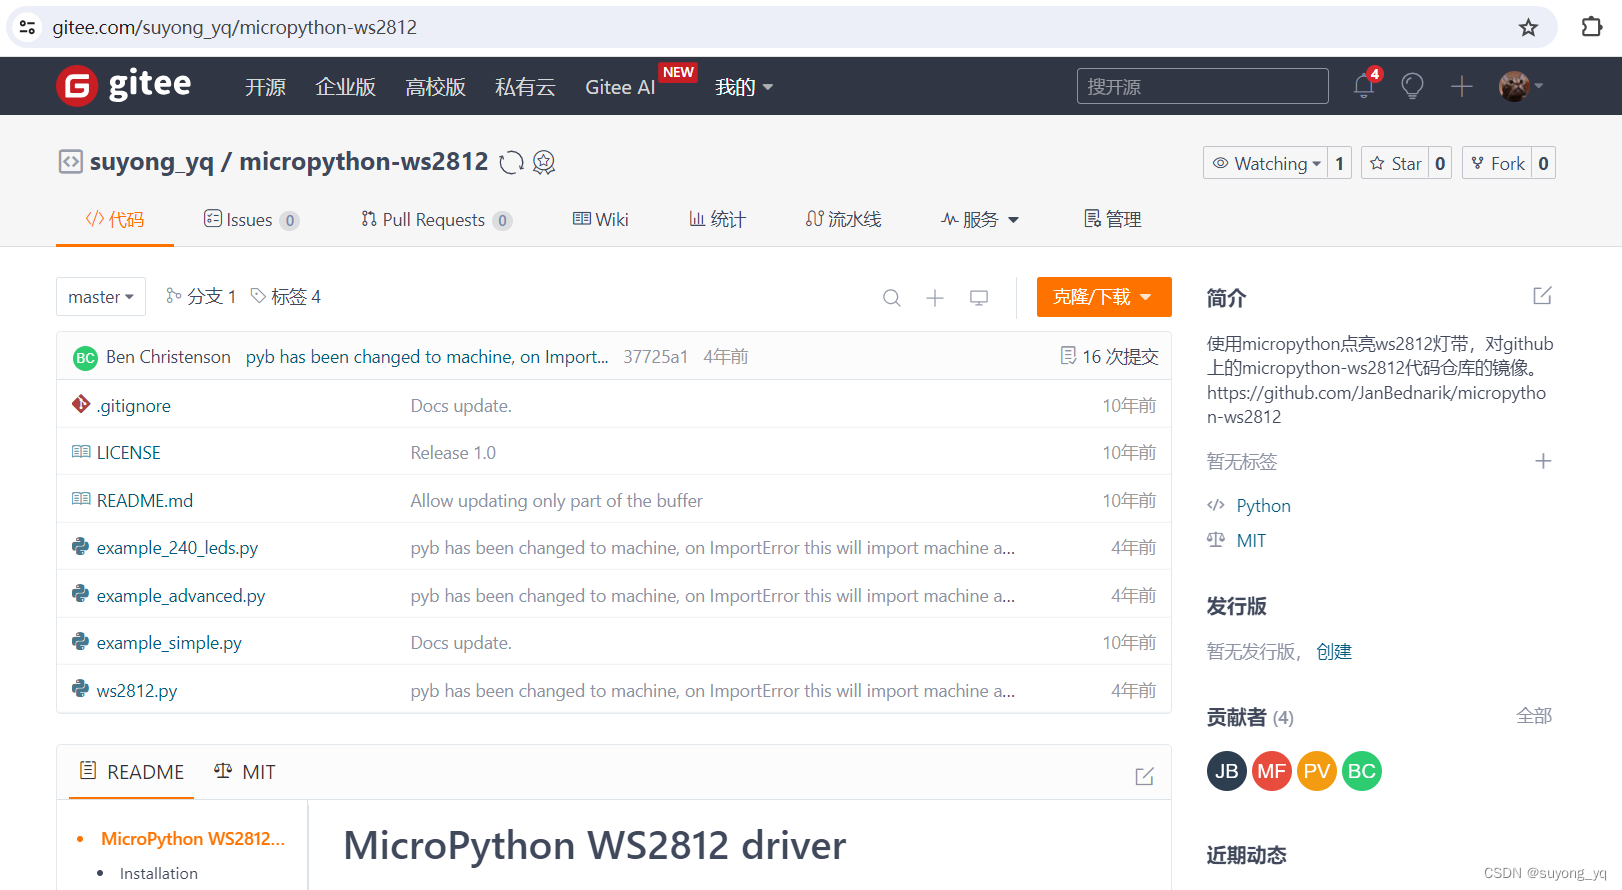Viewport: 1622px width, 890px height.
Task: Click the BC avatar in commit row
Action: pyautogui.click(x=85, y=357)
